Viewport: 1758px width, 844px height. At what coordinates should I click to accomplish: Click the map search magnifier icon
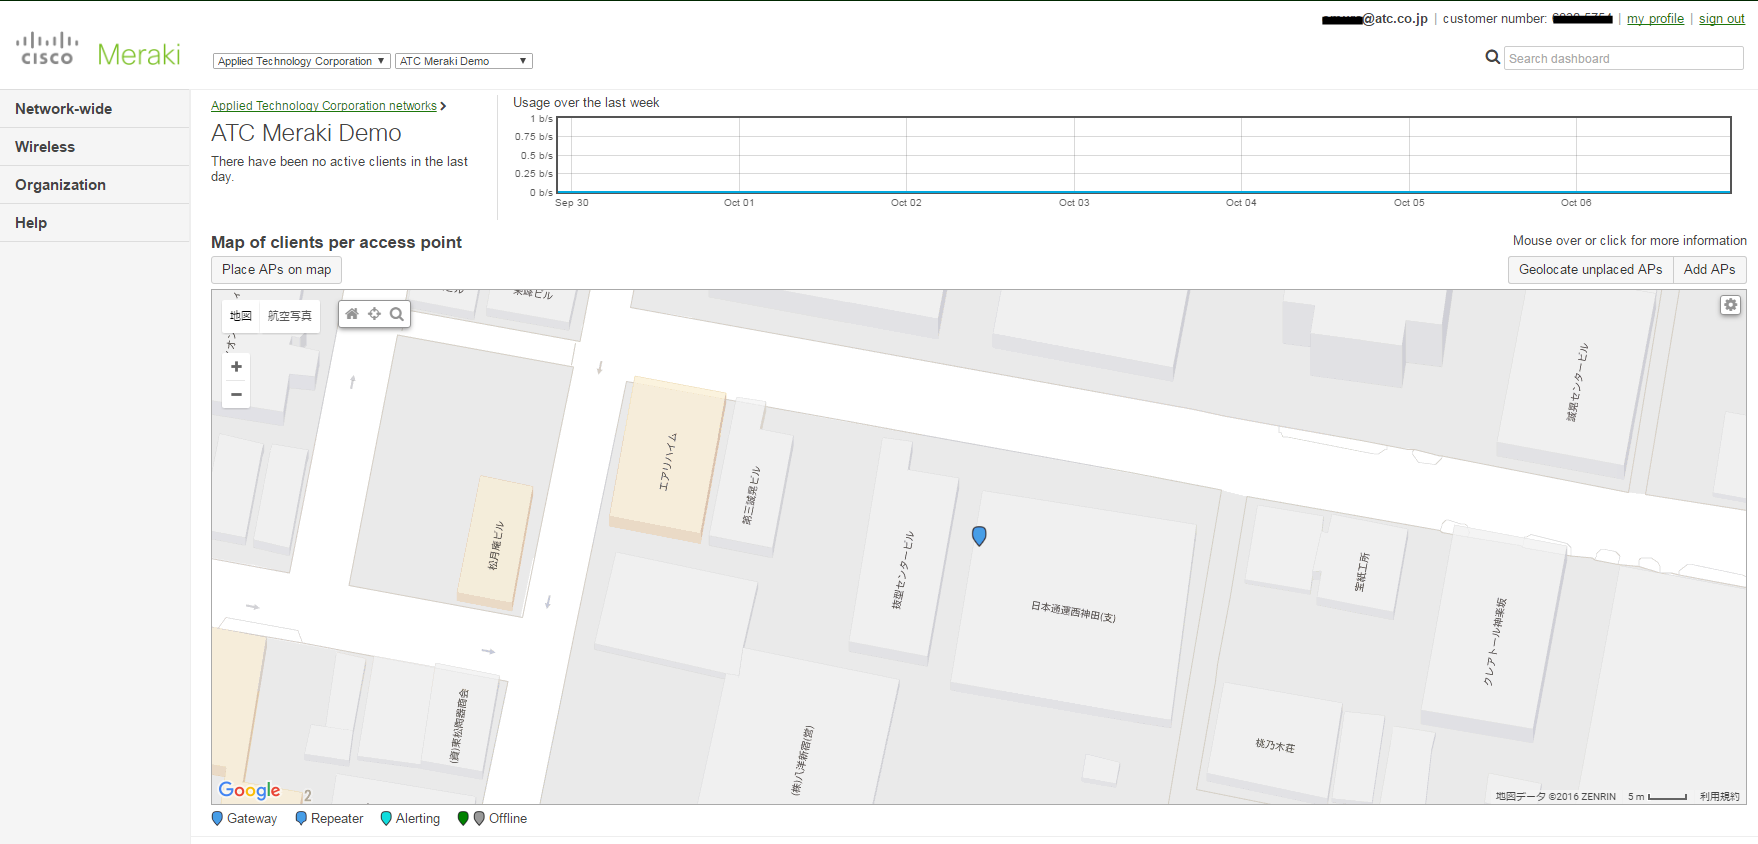coord(397,314)
